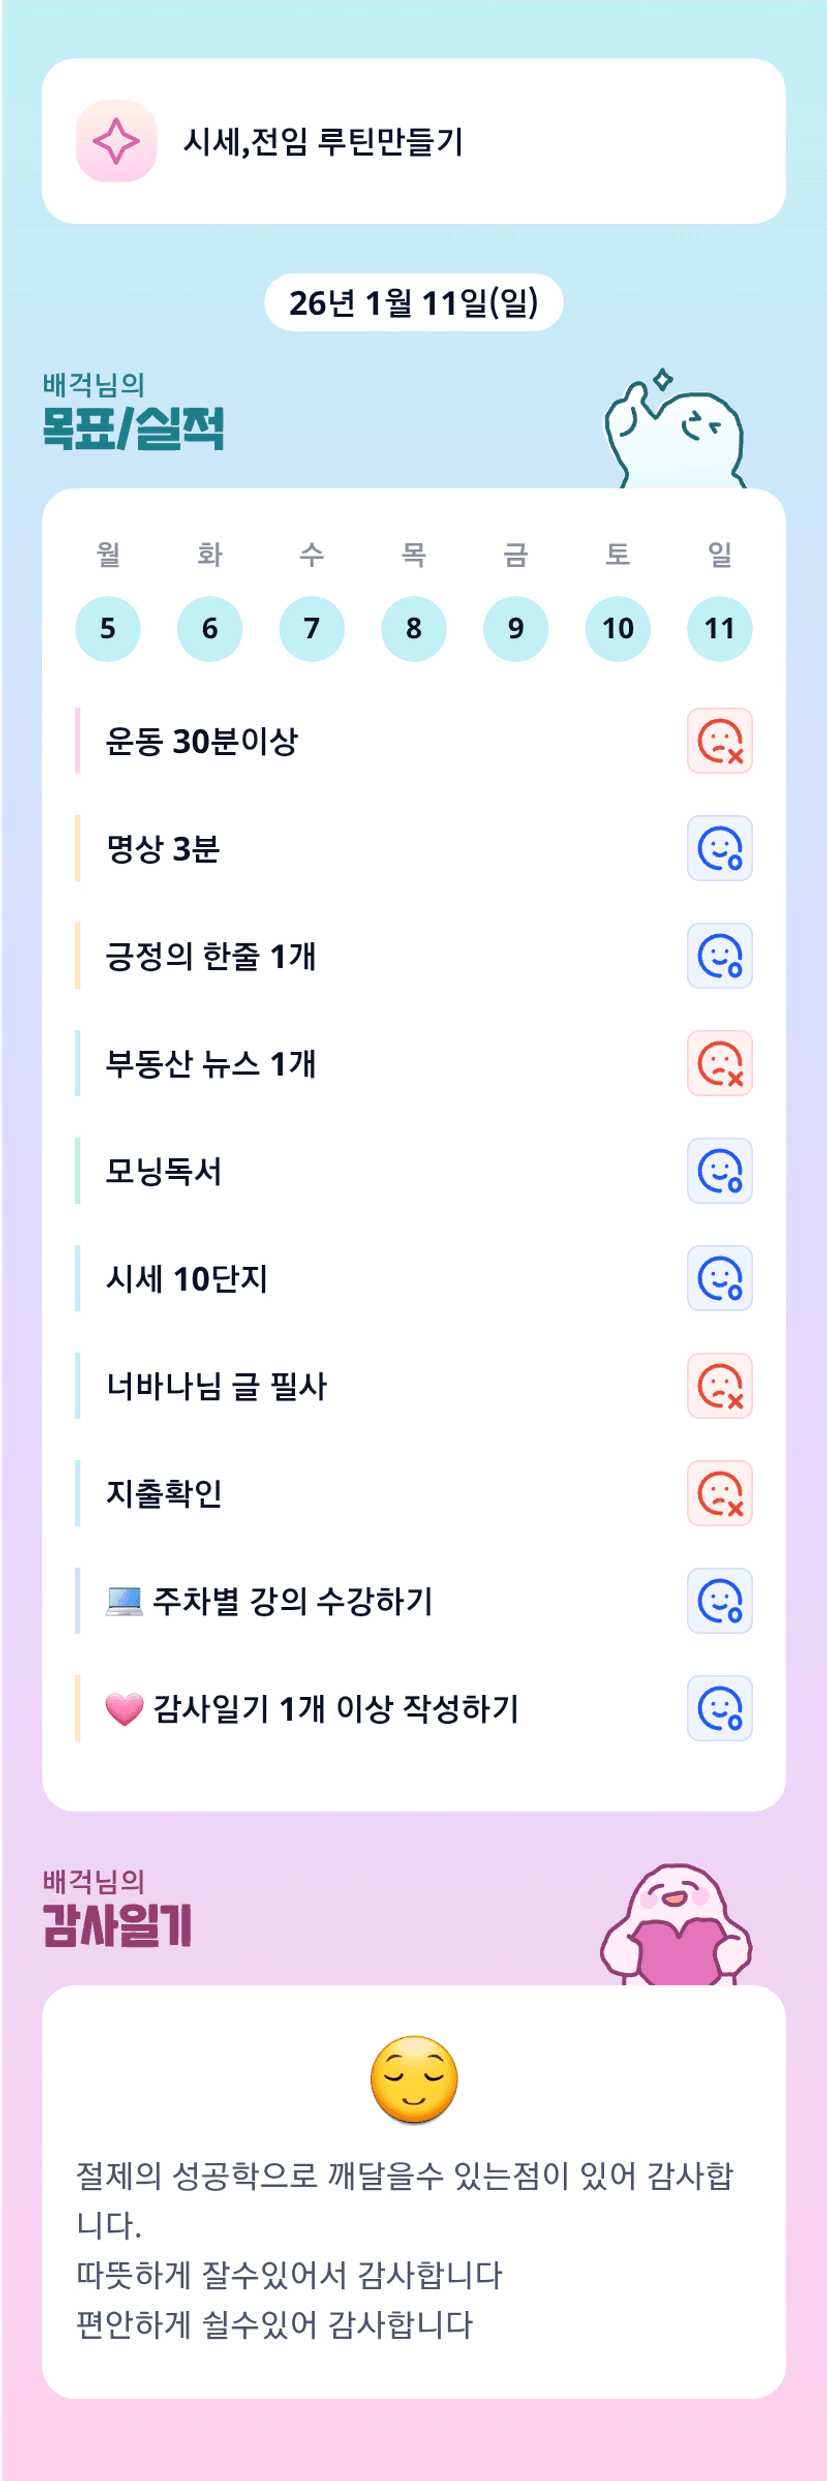Toggle the status face for 긍정의 한줄 1개
The width and height of the screenshot is (827, 2481).
tap(719, 956)
